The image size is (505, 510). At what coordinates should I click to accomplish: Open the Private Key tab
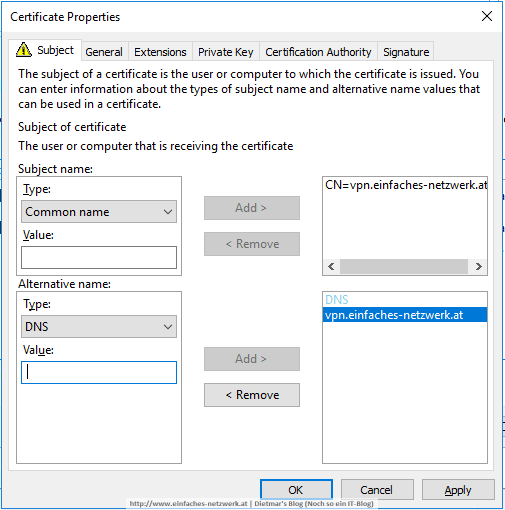(226, 52)
